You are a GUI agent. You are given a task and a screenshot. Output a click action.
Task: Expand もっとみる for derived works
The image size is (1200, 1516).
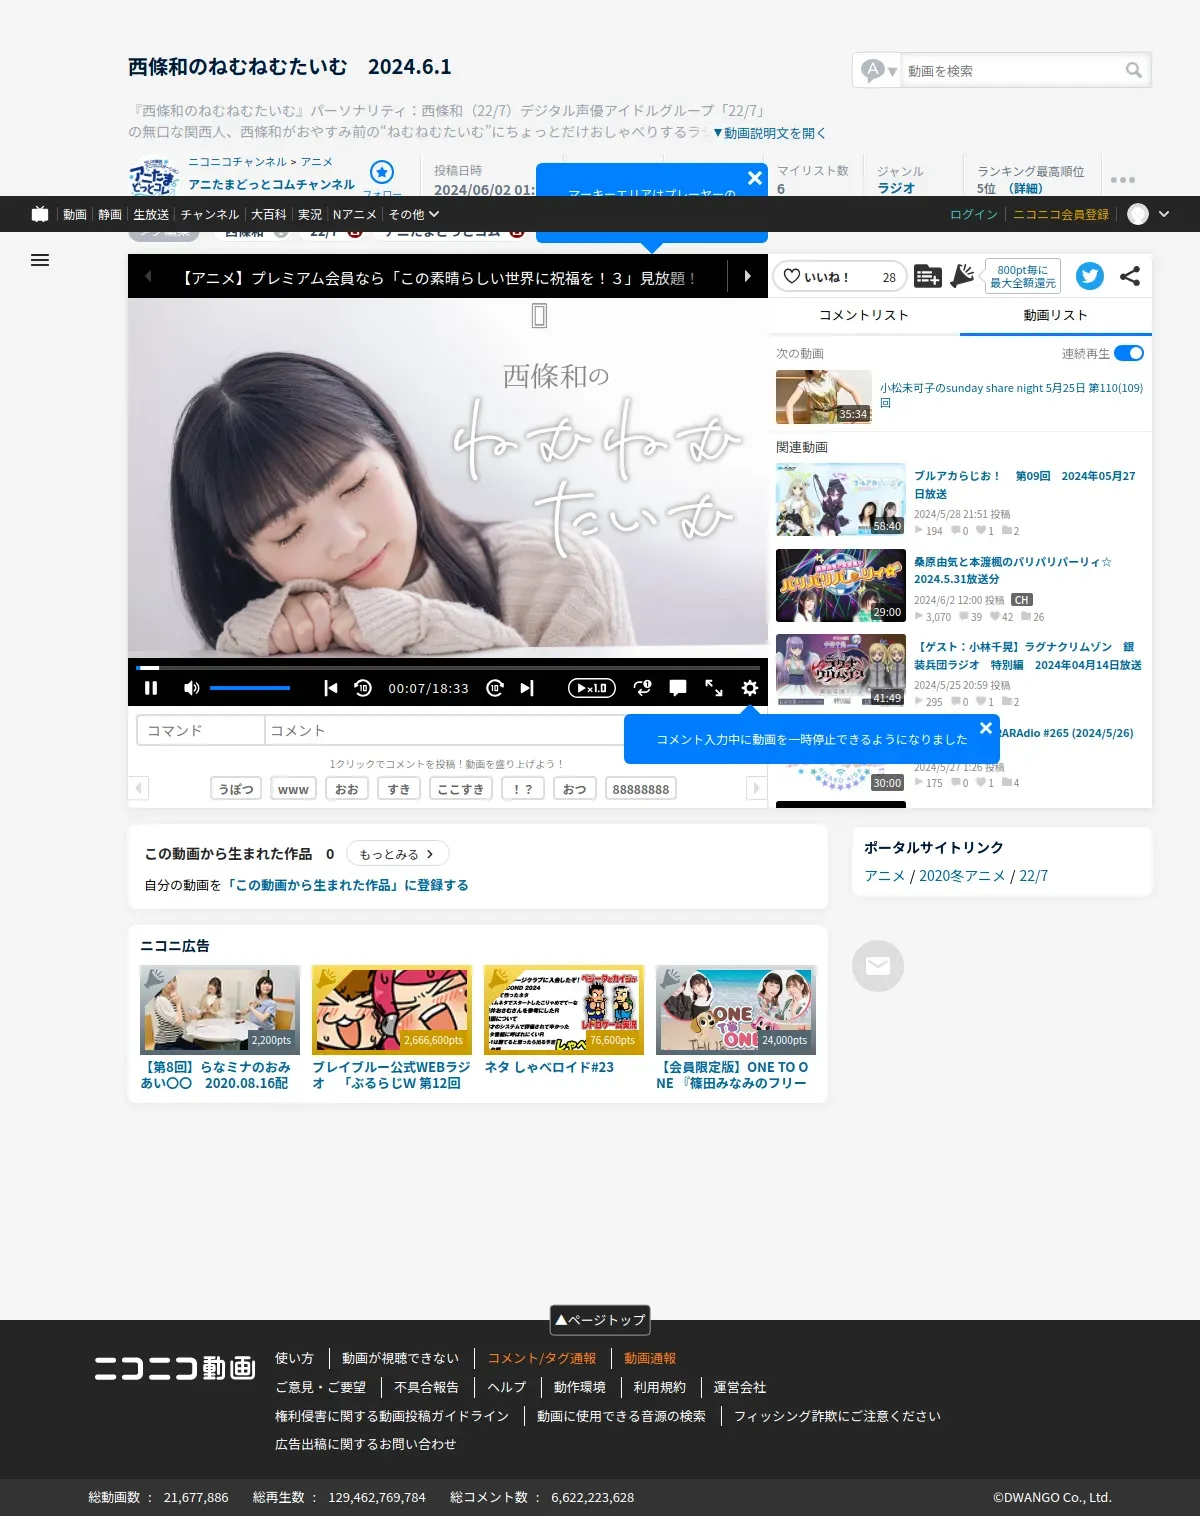pyautogui.click(x=397, y=854)
